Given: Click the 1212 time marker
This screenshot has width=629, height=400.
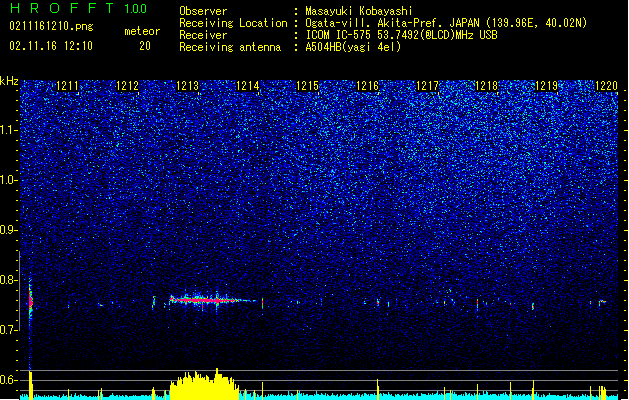Looking at the screenshot, I should (x=127, y=86).
